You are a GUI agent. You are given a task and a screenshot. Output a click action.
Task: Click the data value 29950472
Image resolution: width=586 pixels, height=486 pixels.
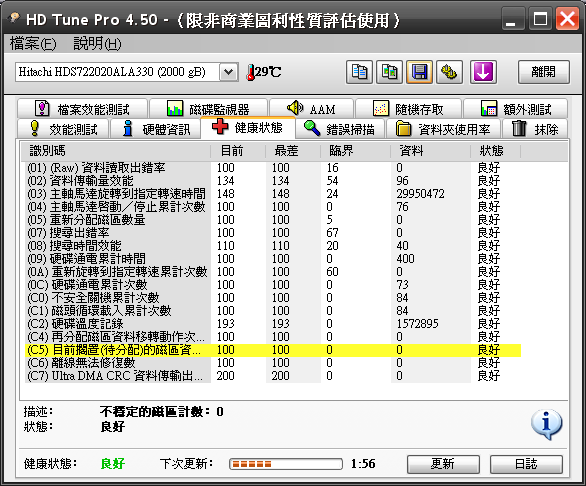pos(420,194)
